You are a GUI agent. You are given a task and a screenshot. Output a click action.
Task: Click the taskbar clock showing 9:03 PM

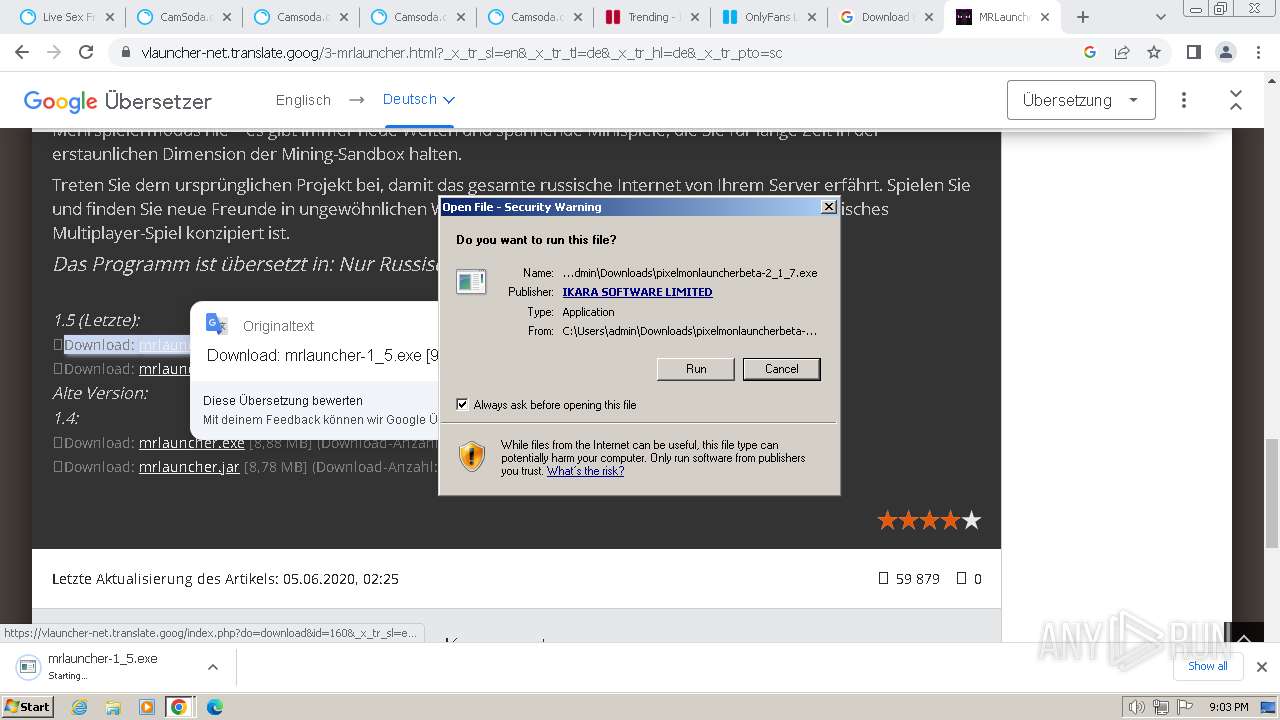pyautogui.click(x=1228, y=707)
